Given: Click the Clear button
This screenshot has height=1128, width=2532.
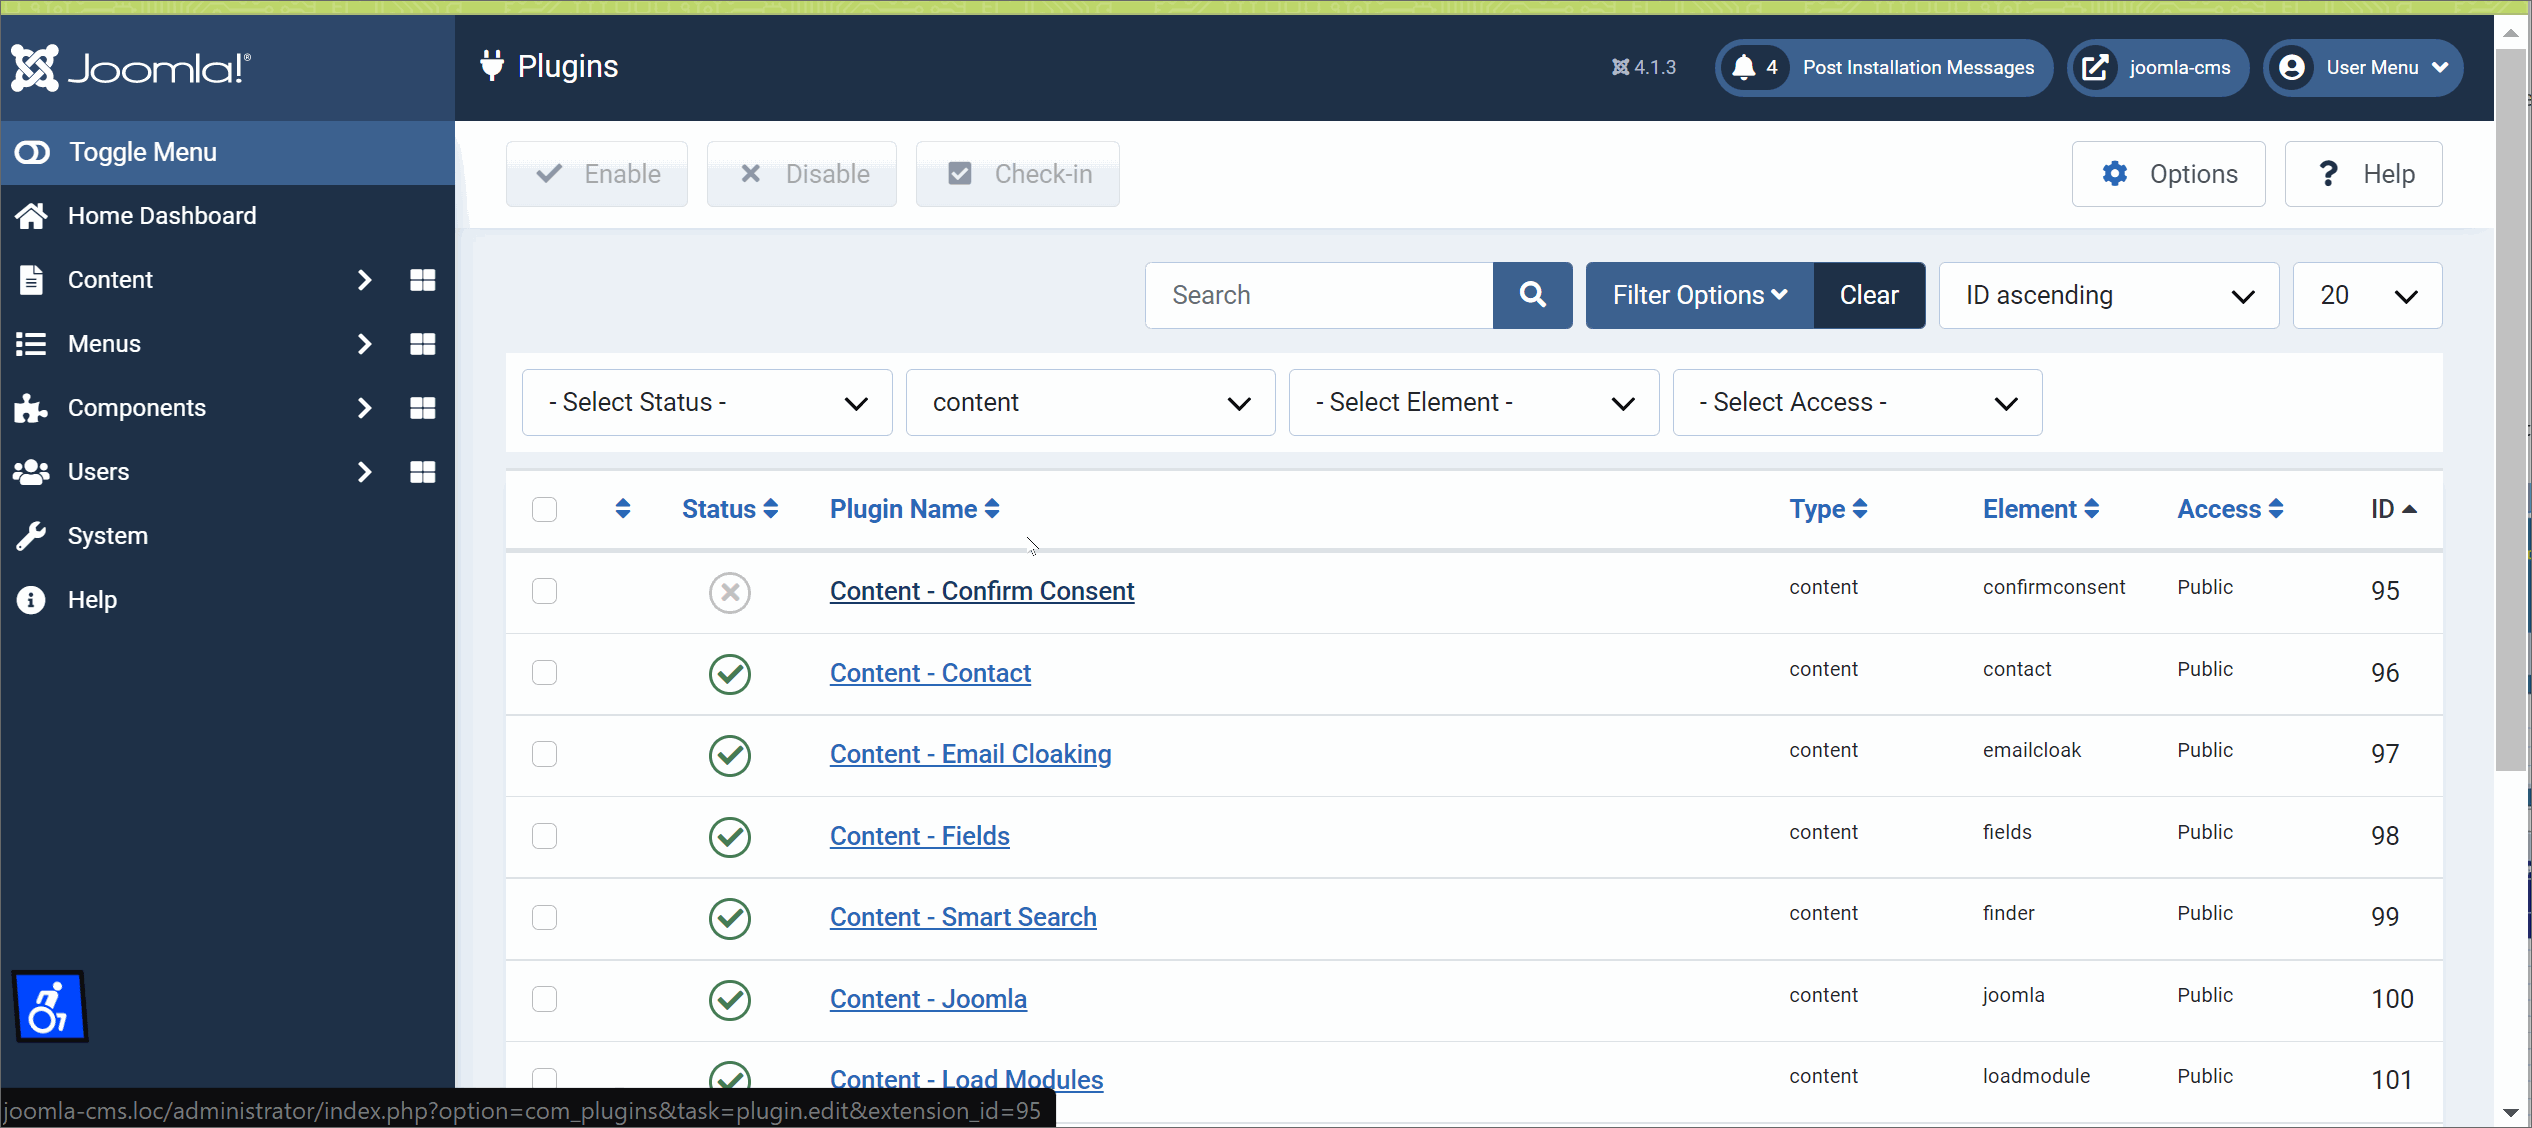Looking at the screenshot, I should click(1868, 295).
